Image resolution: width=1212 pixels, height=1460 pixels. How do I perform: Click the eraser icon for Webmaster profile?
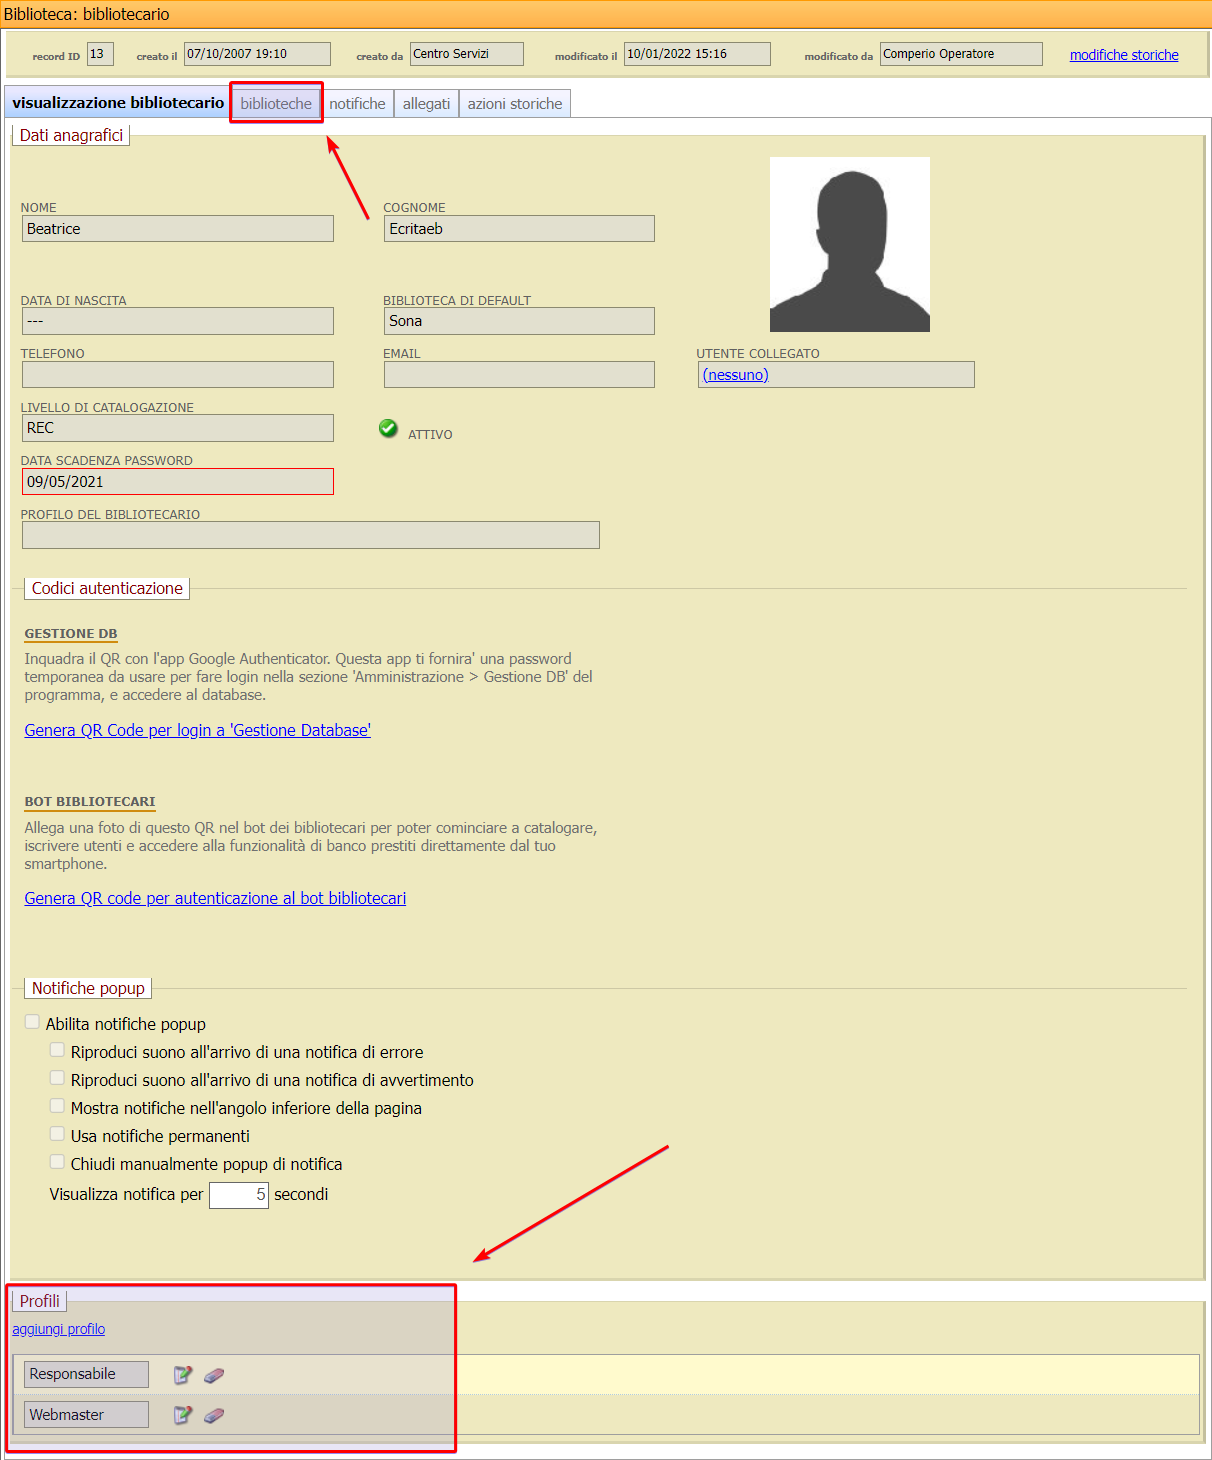[x=214, y=1415]
